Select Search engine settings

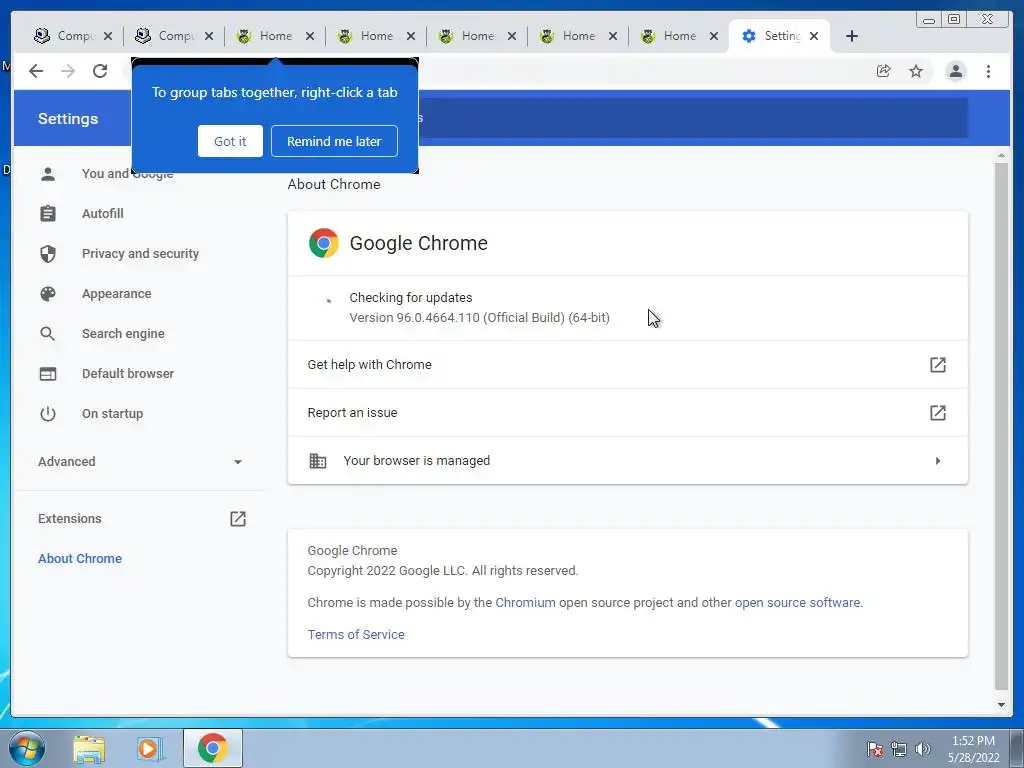(x=123, y=334)
